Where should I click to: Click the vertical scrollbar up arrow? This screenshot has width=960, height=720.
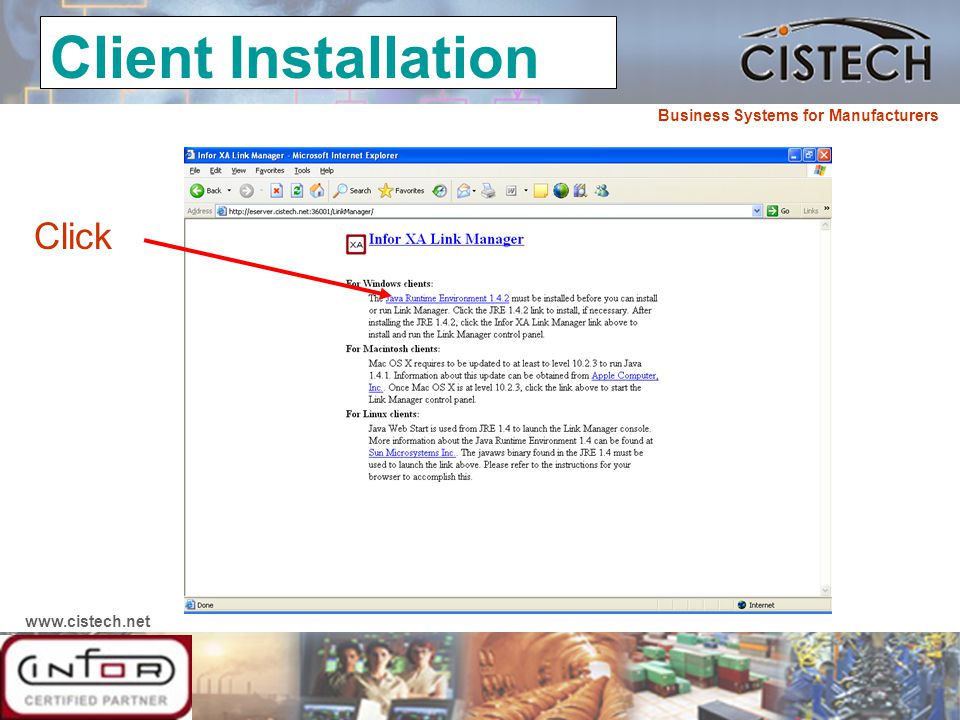pyautogui.click(x=825, y=225)
